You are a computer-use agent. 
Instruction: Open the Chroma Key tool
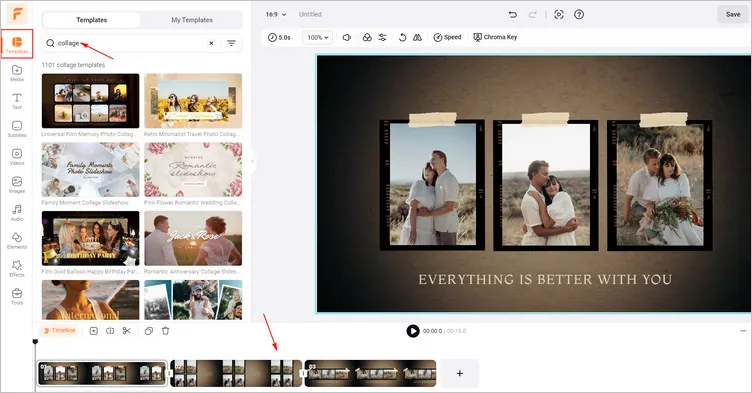coord(495,37)
